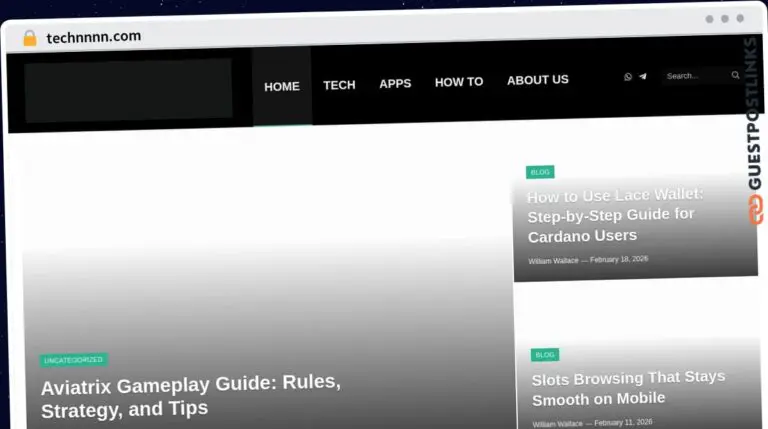Open William Wallace author link under Lace Wallet
The width and height of the screenshot is (768, 429).
pos(553,261)
